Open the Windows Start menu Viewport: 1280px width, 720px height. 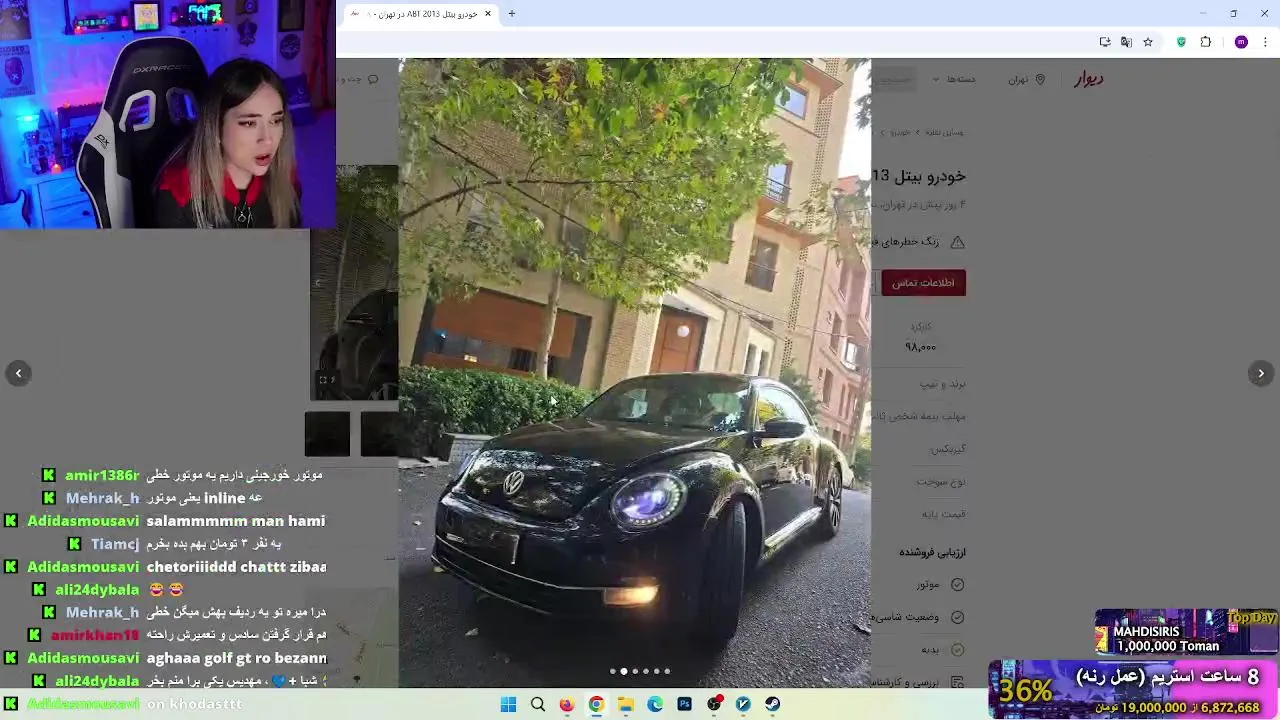pos(508,704)
